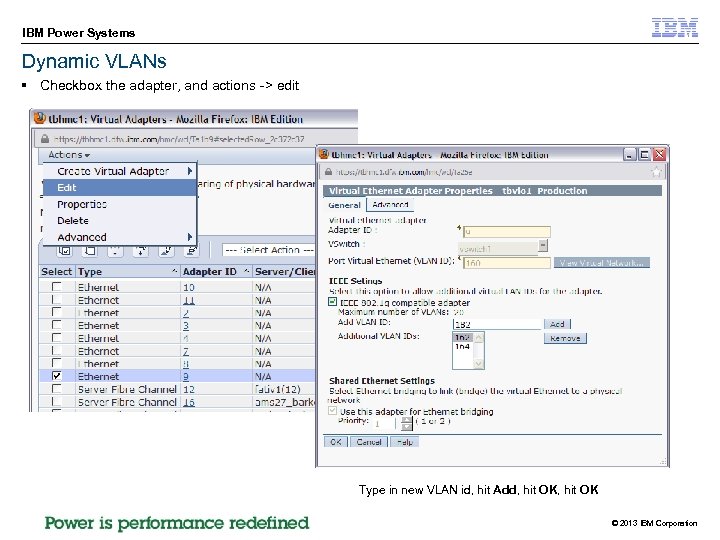Screen dimensions: 720x540
Task: Click the Select column header
Action: pyautogui.click(x=56, y=271)
